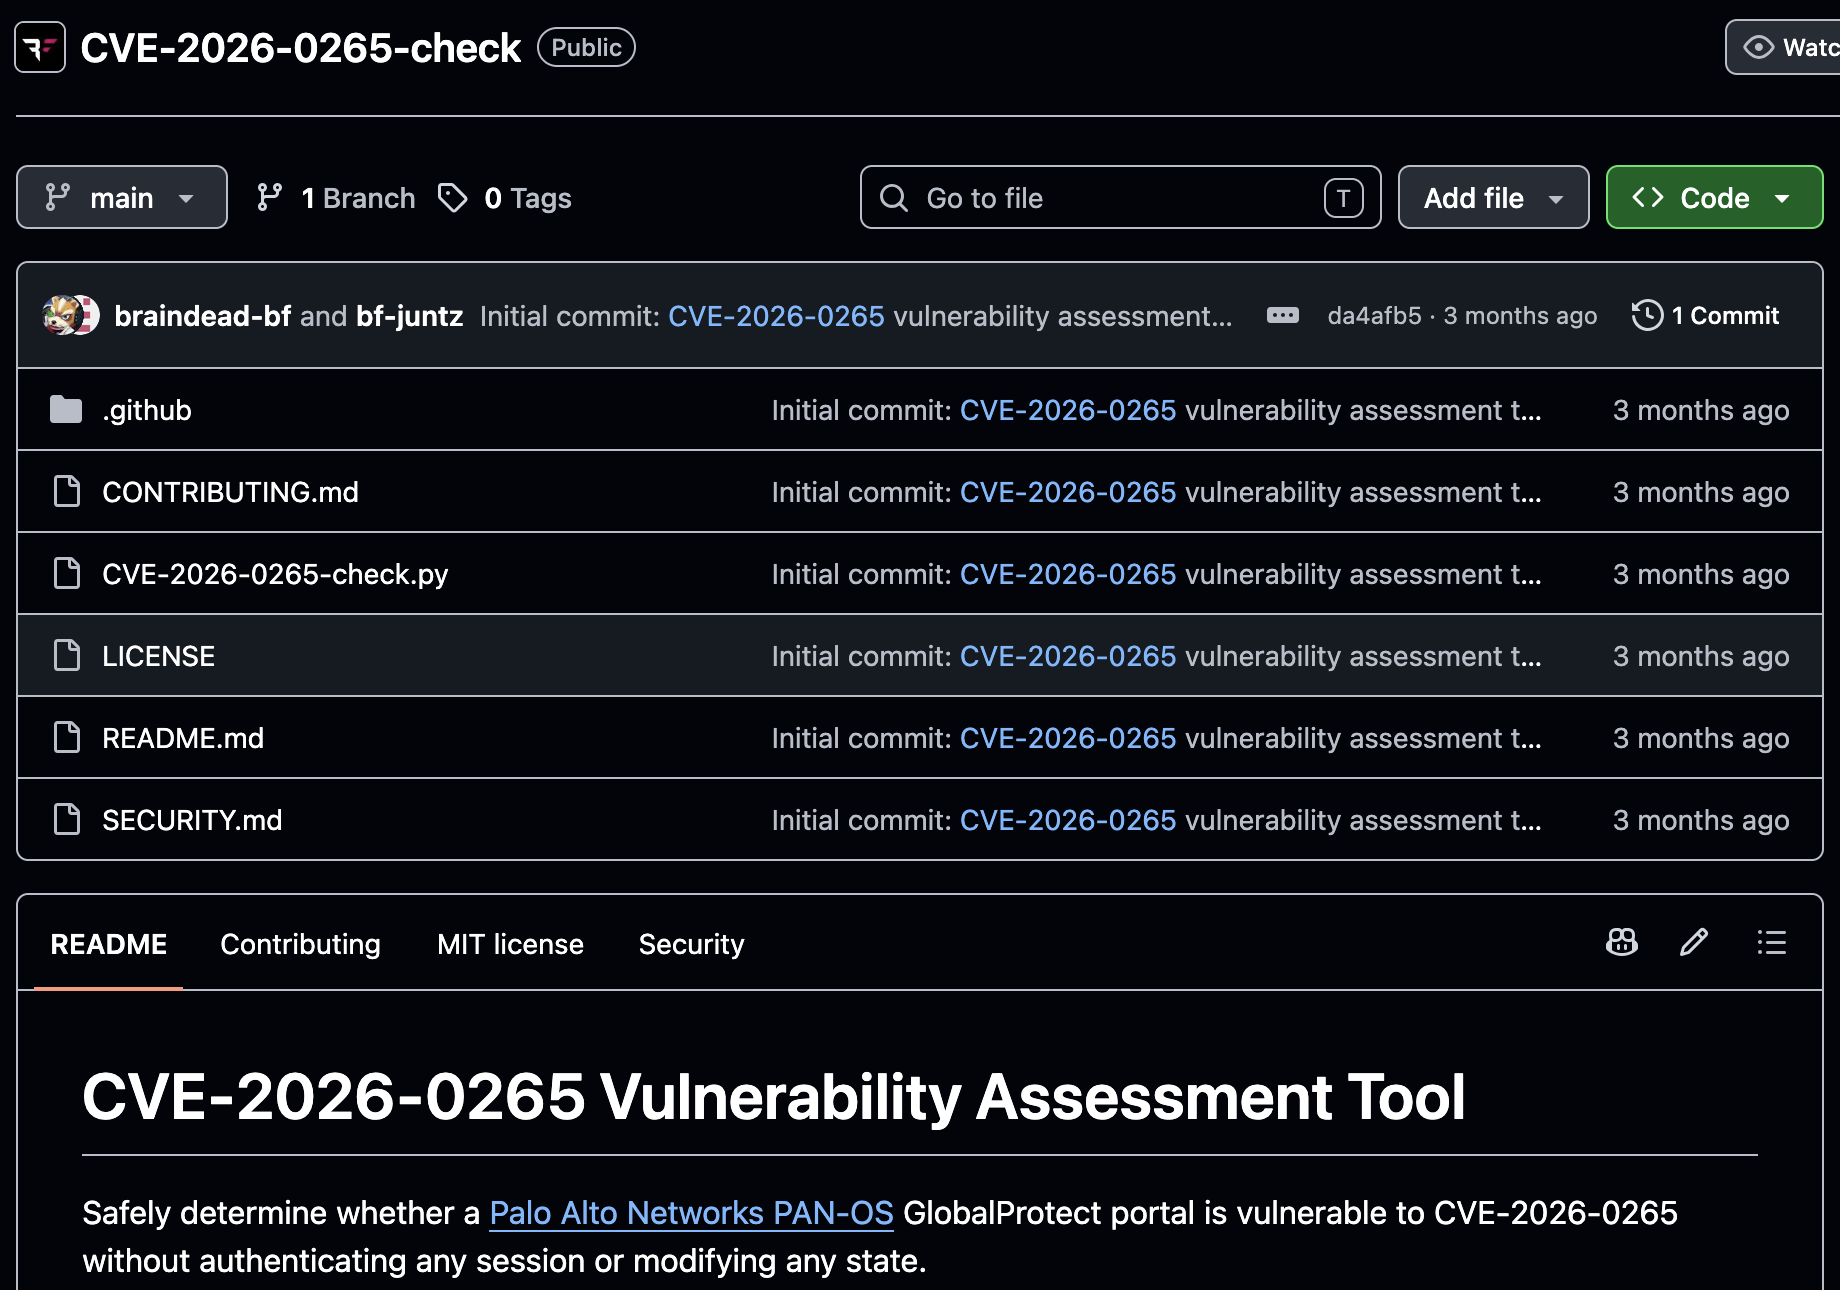Image resolution: width=1840 pixels, height=1290 pixels.
Task: Open Copilot icon in README toolbar
Action: point(1621,943)
